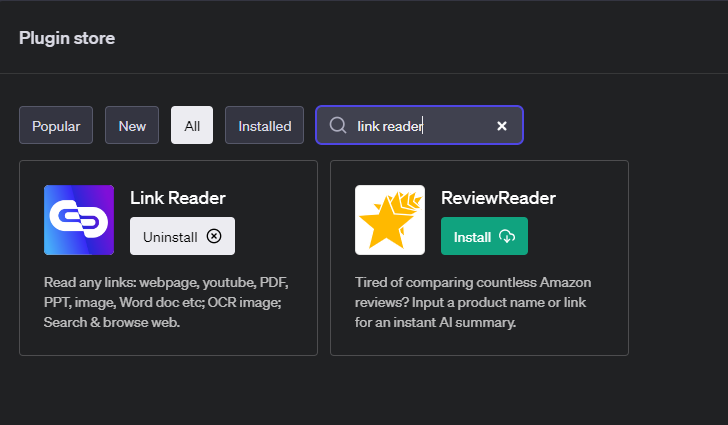Screen dimensions: 728x425
Task: Focus the plugin search input field
Action: 420,125
